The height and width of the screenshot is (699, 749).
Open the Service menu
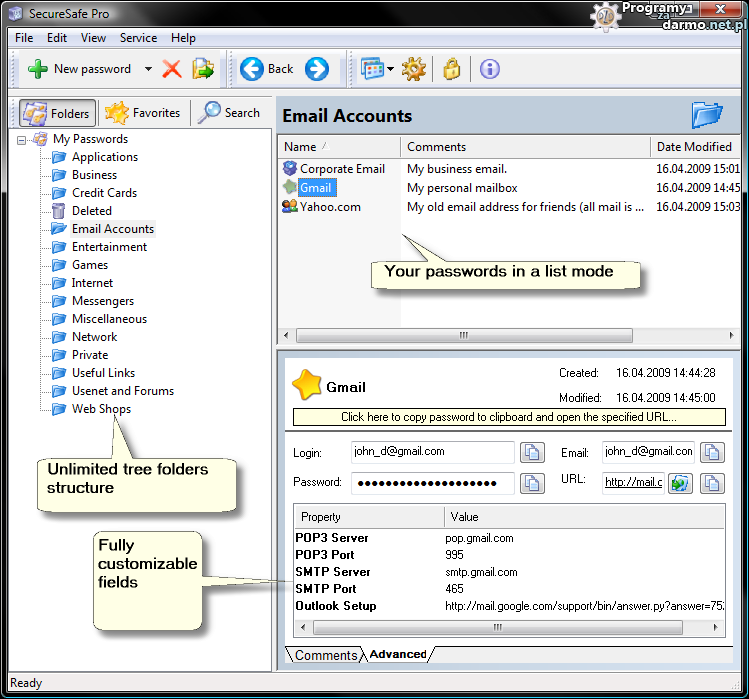point(138,38)
